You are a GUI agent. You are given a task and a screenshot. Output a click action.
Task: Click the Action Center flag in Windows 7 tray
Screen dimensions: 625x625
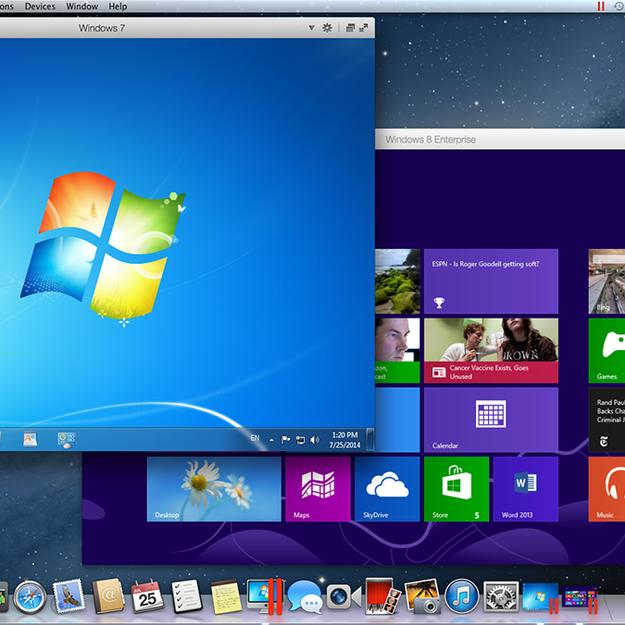pyautogui.click(x=286, y=439)
